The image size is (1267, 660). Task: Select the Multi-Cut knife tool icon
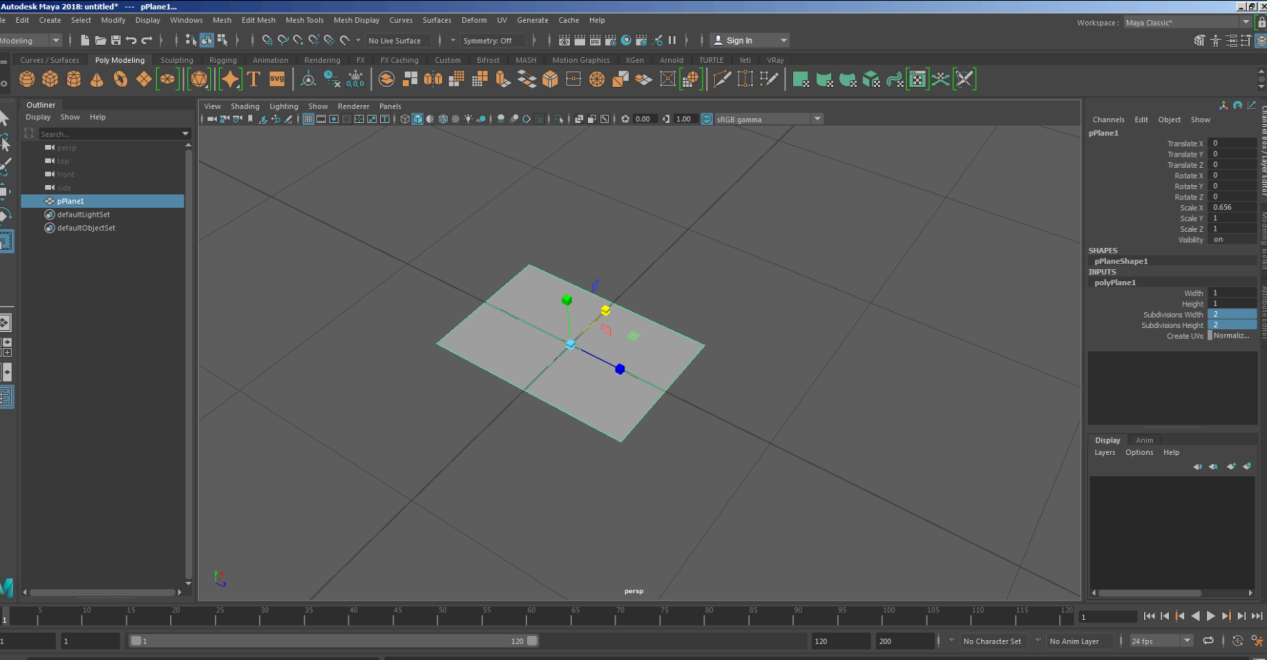coord(721,79)
